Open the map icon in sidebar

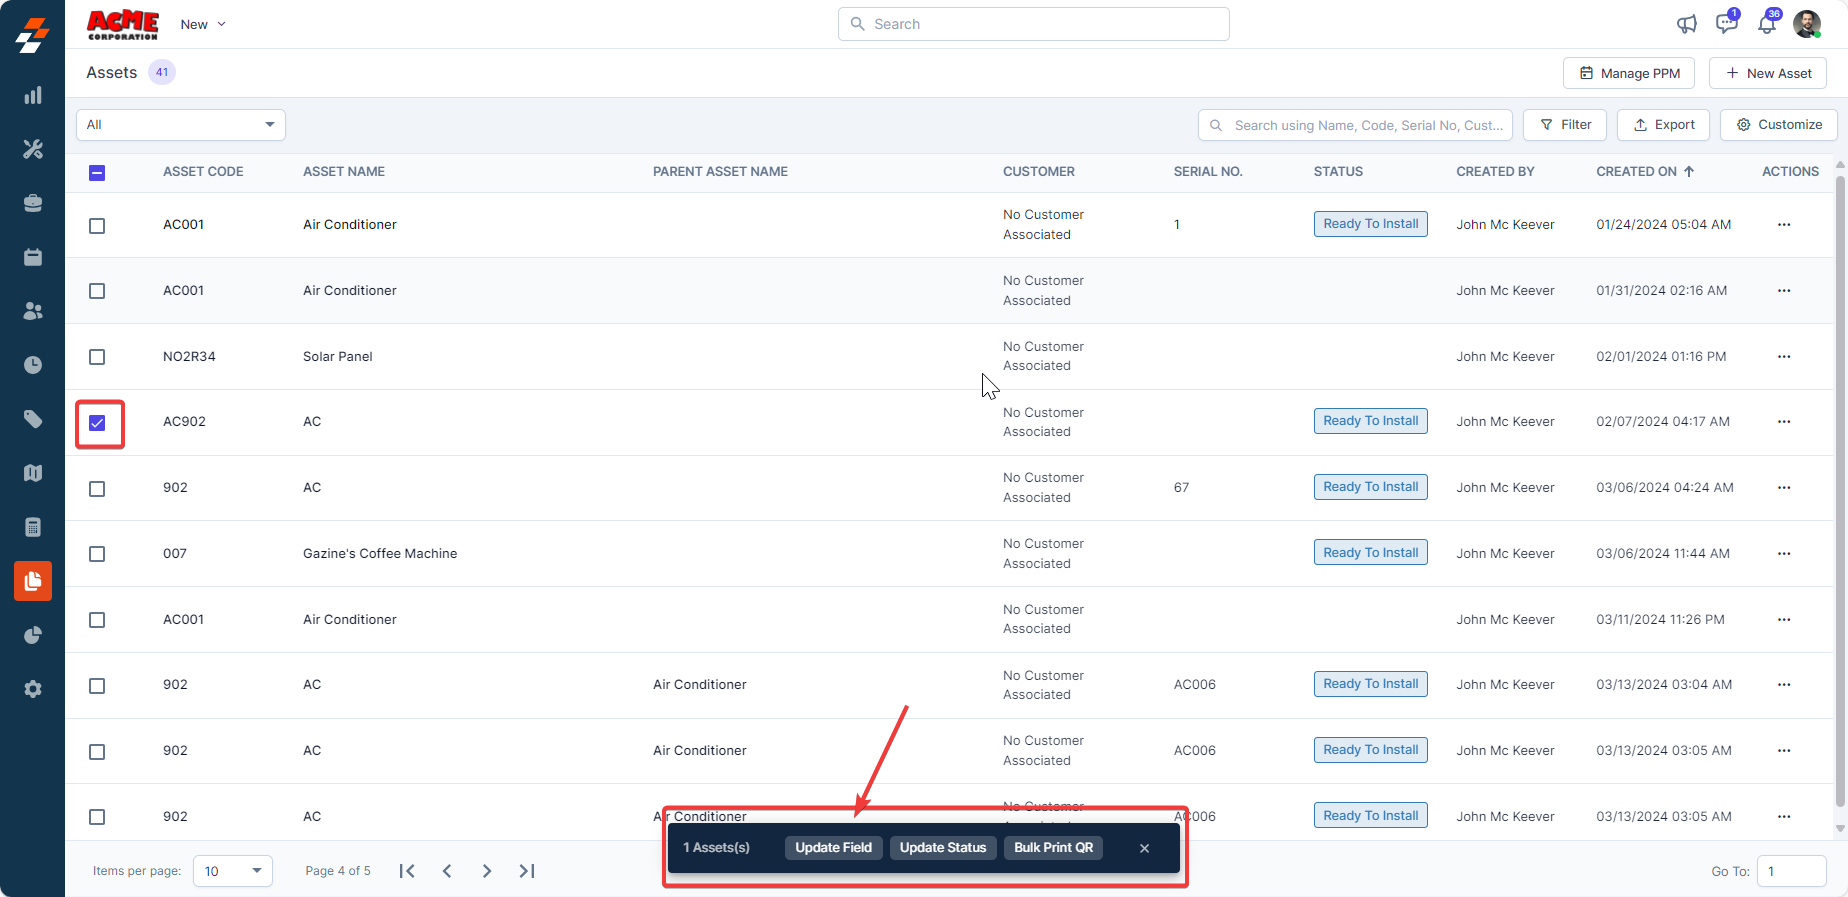pos(33,473)
